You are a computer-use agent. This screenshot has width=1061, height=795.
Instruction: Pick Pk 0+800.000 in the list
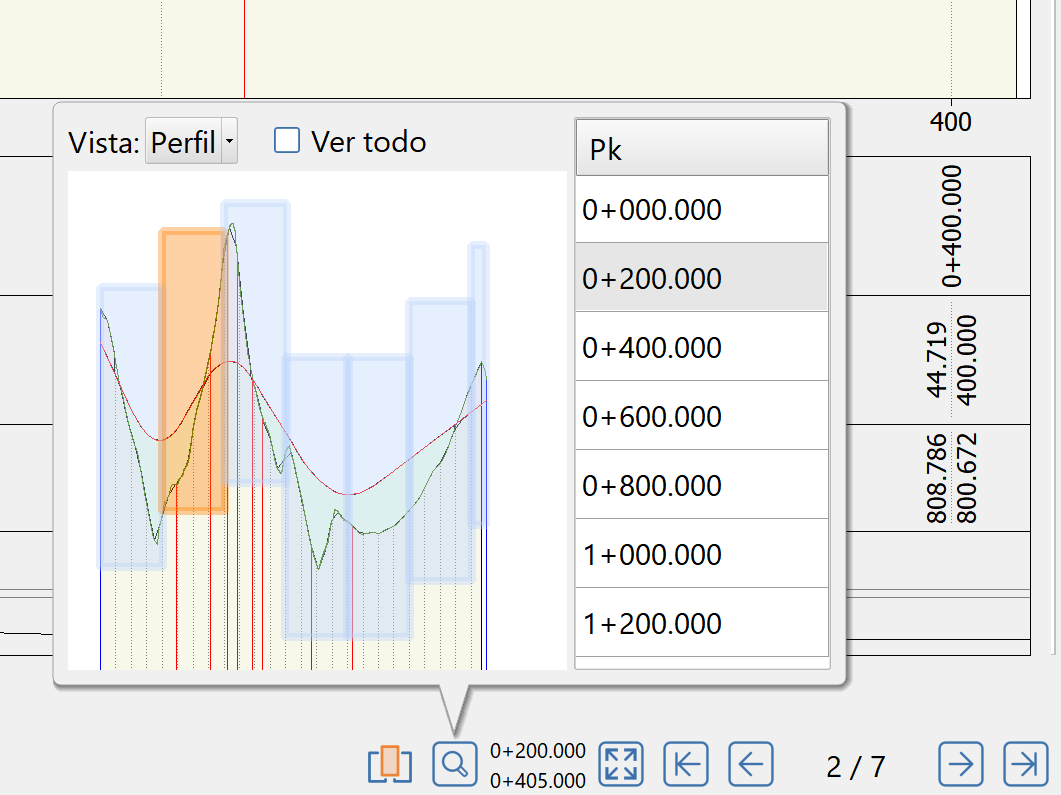(x=701, y=485)
